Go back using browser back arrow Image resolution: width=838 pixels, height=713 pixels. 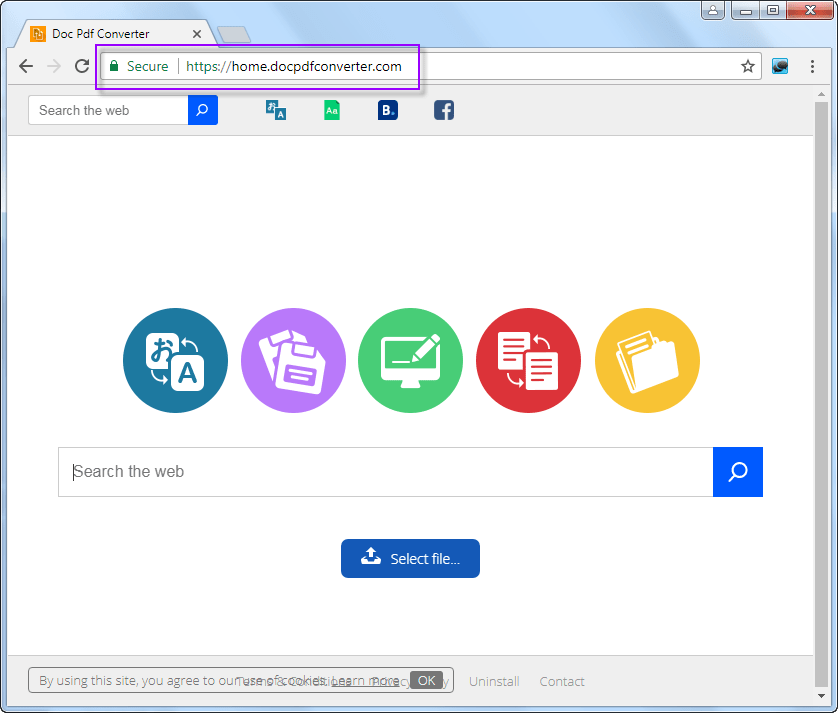coord(26,66)
